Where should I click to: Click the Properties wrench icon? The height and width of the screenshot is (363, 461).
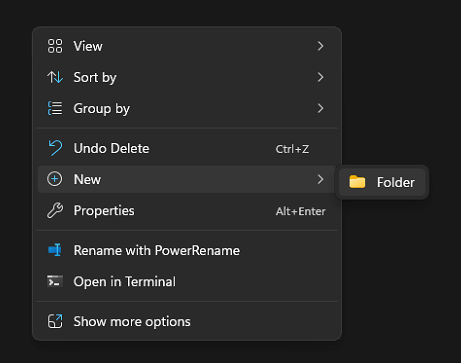tap(55, 210)
